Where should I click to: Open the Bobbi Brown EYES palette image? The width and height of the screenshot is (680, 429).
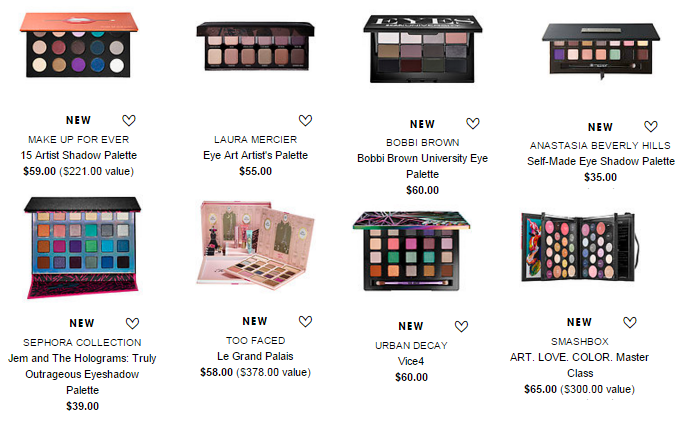point(422,49)
